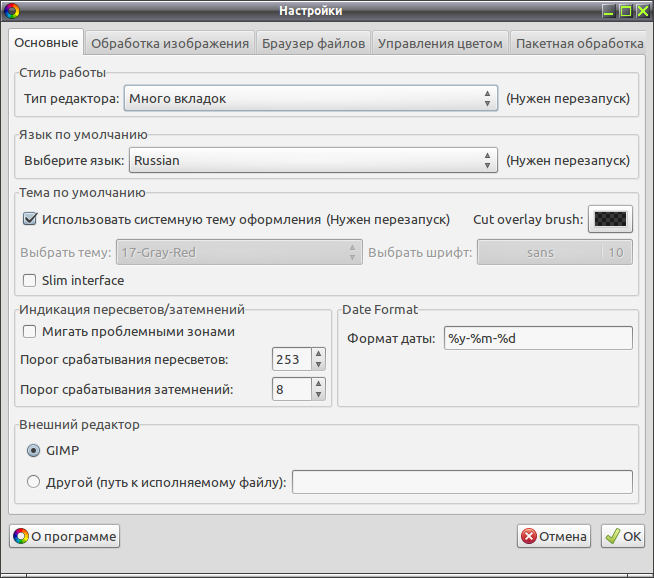
Task: Increase the Порог срабатывания затемнений value
Action: pos(318,383)
